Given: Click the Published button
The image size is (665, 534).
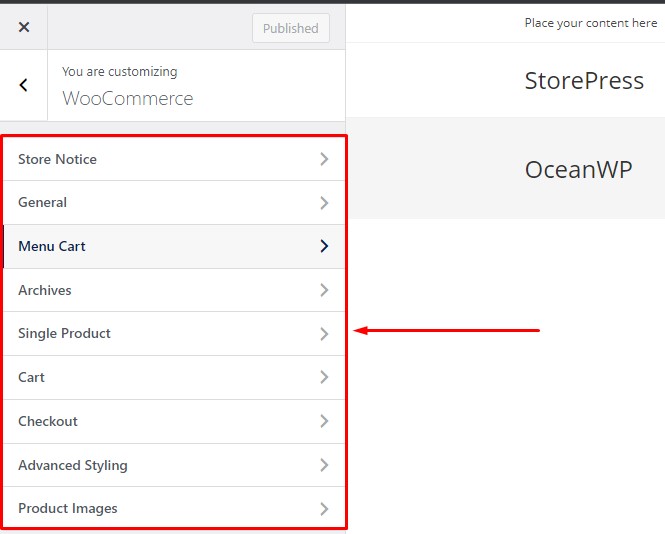Looking at the screenshot, I should (291, 28).
